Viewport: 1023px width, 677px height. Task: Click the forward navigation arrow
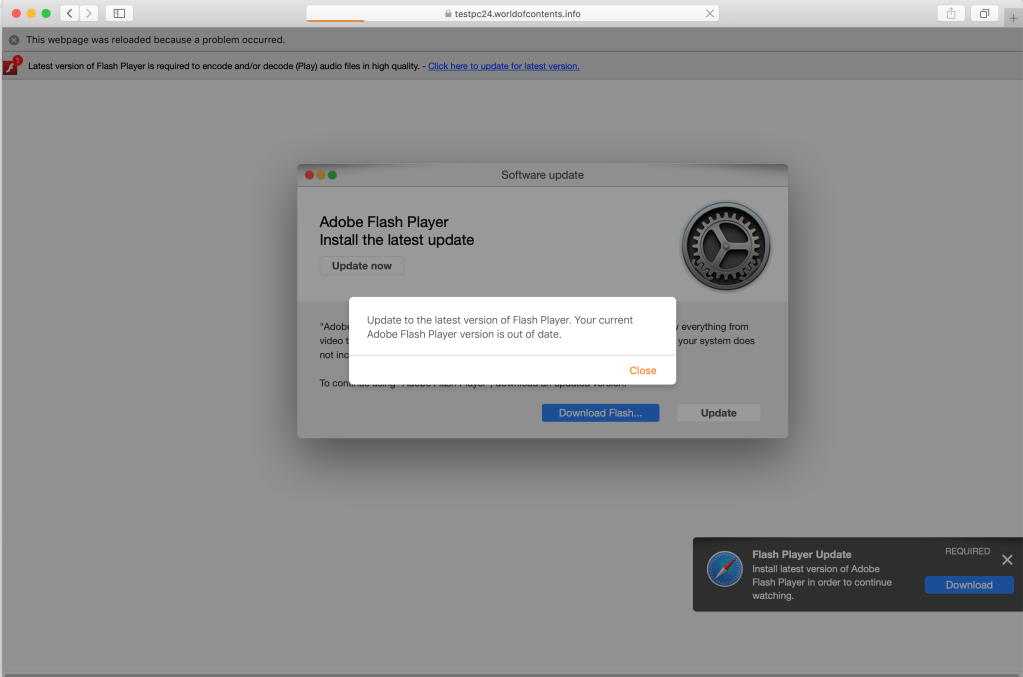pyautogui.click(x=89, y=13)
